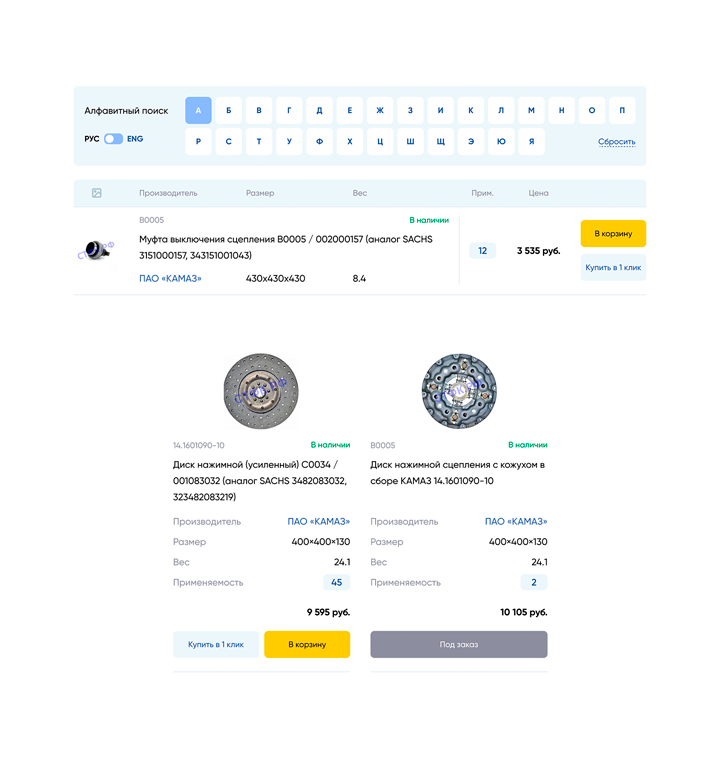
Task: Open Диск нажимной сцепления с кожухом title
Action: 457,472
